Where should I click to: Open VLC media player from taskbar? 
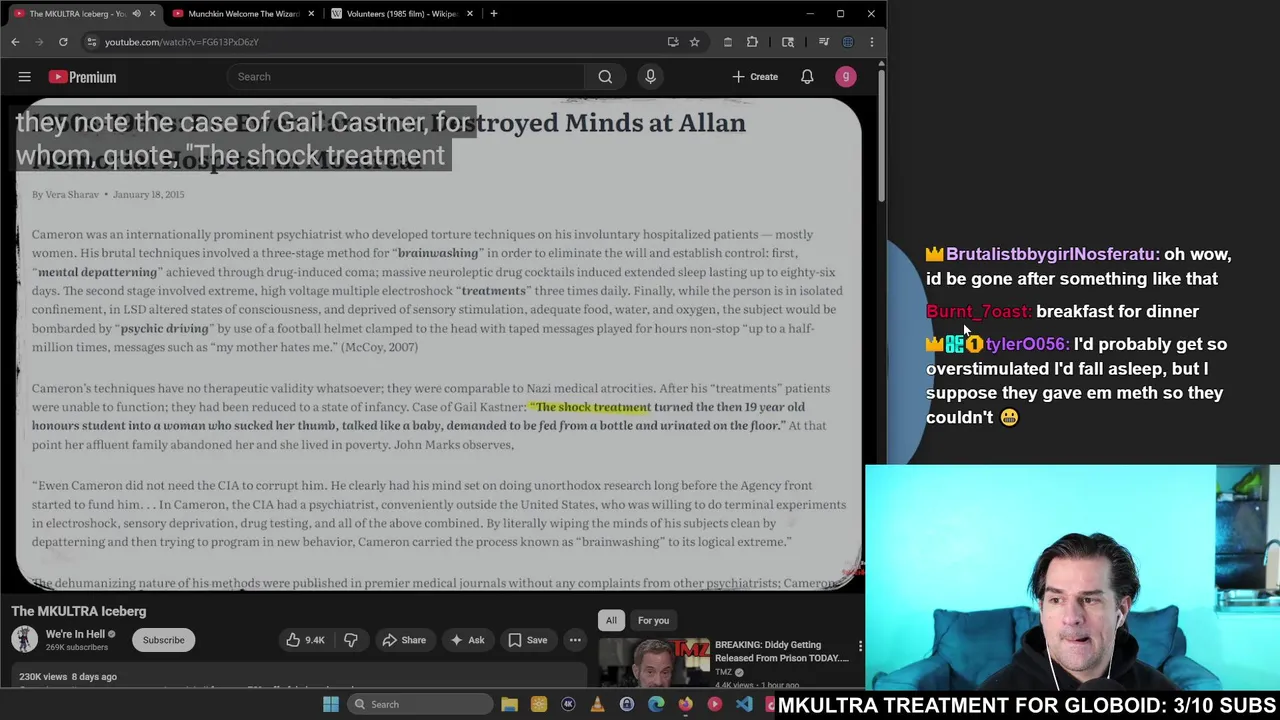coord(597,704)
